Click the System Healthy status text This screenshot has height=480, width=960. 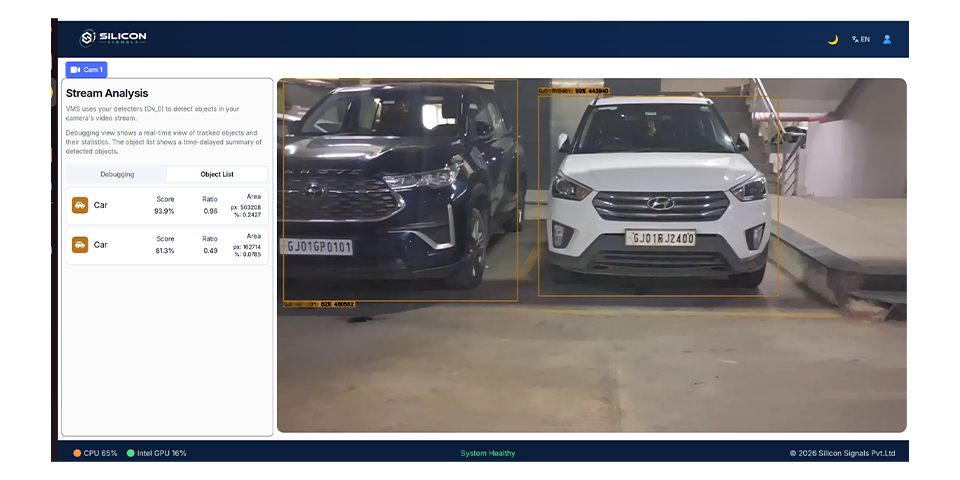click(x=488, y=453)
